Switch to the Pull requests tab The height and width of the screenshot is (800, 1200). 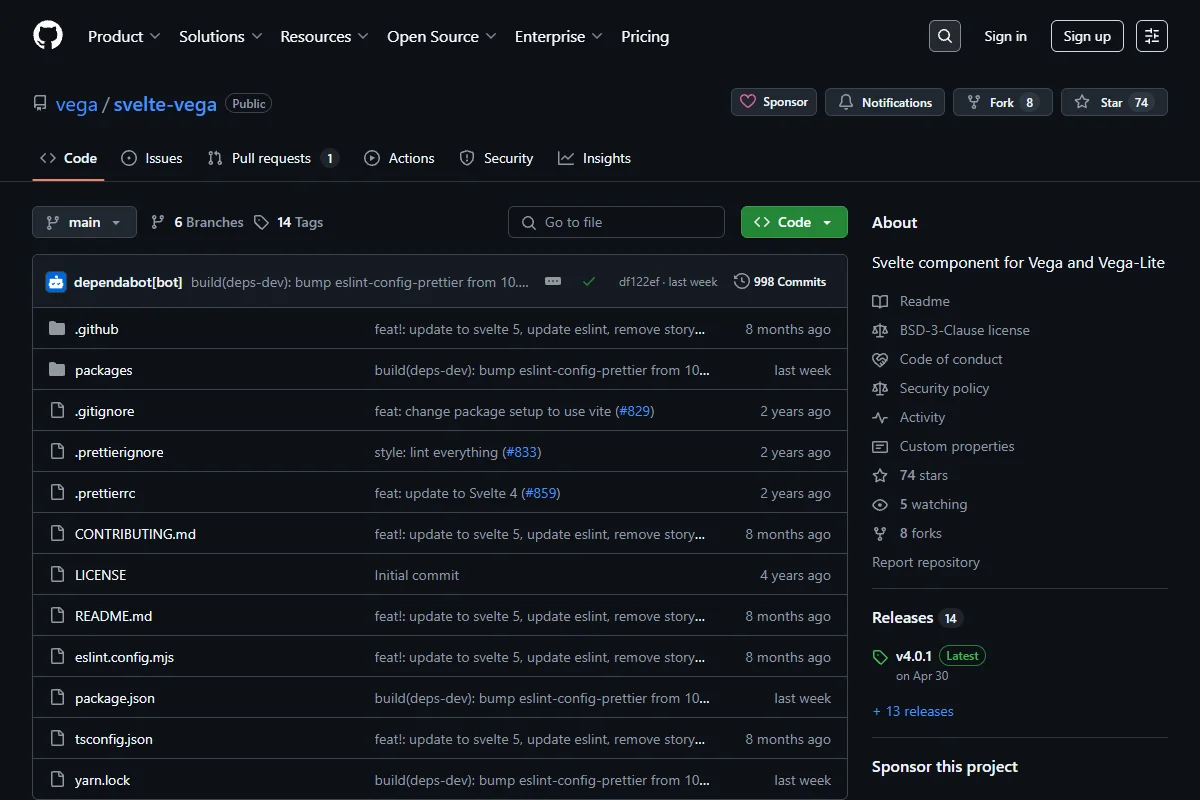tap(273, 158)
